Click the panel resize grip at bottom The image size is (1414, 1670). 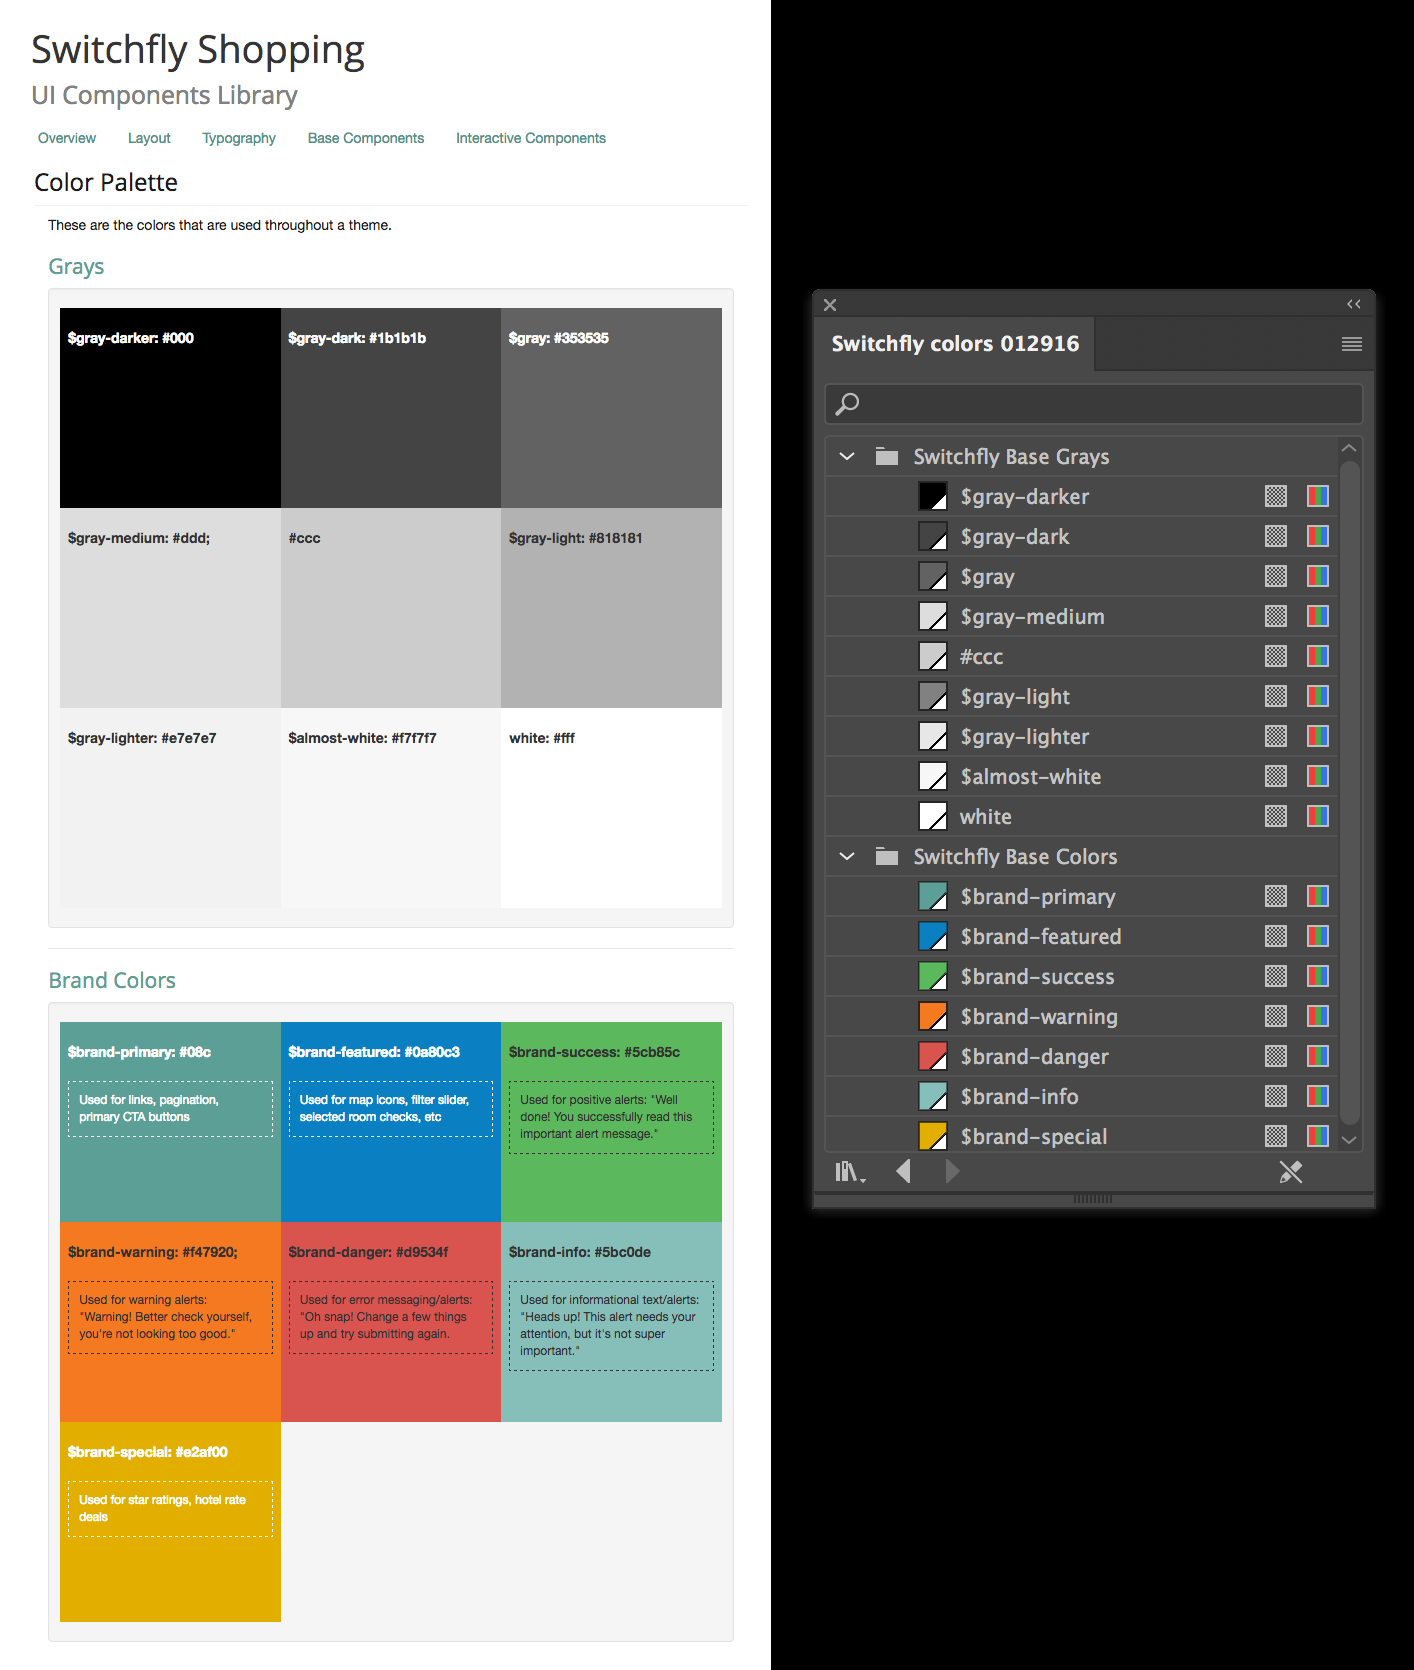click(x=1093, y=1198)
